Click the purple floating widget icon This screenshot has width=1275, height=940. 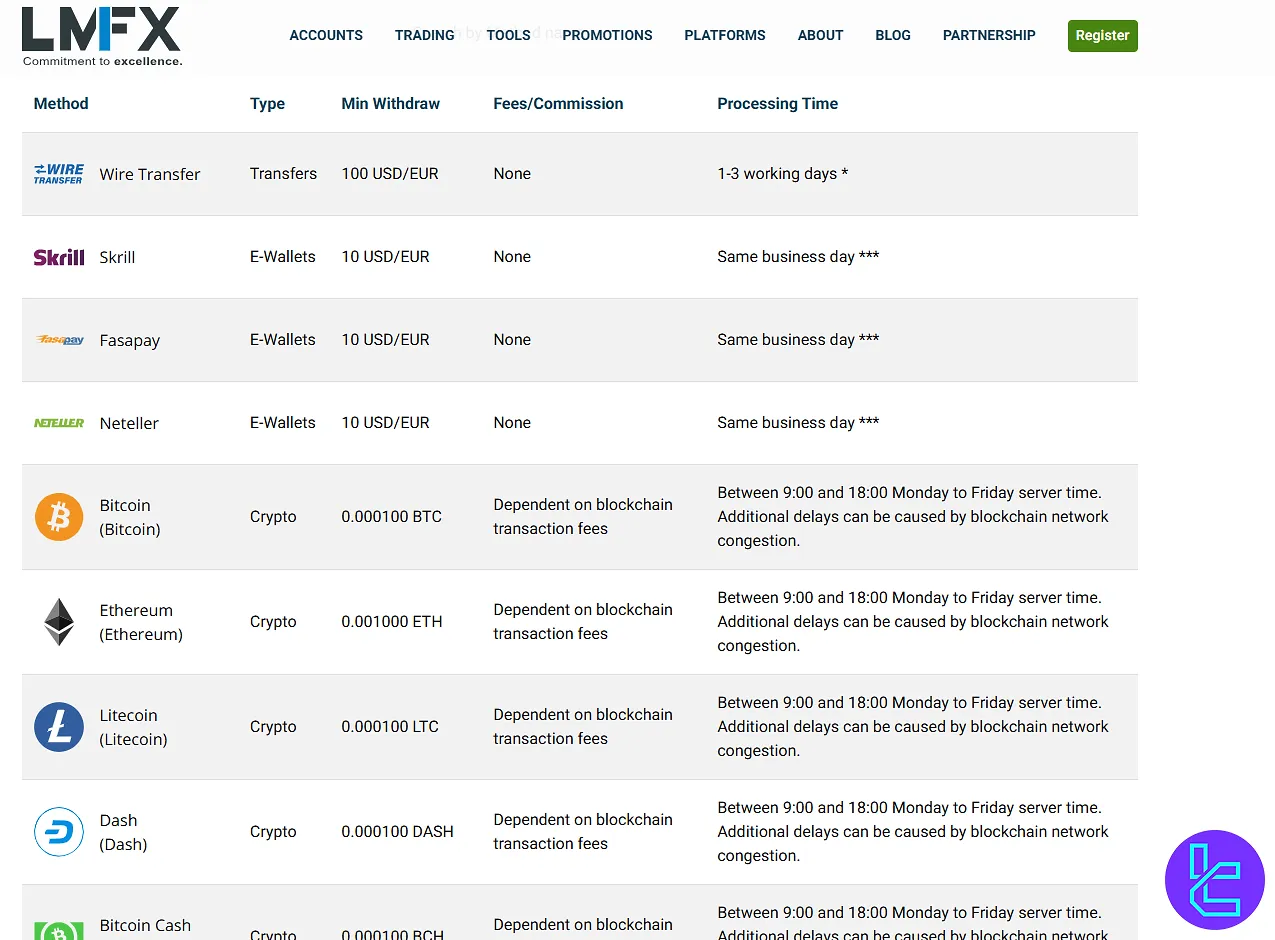click(1215, 880)
